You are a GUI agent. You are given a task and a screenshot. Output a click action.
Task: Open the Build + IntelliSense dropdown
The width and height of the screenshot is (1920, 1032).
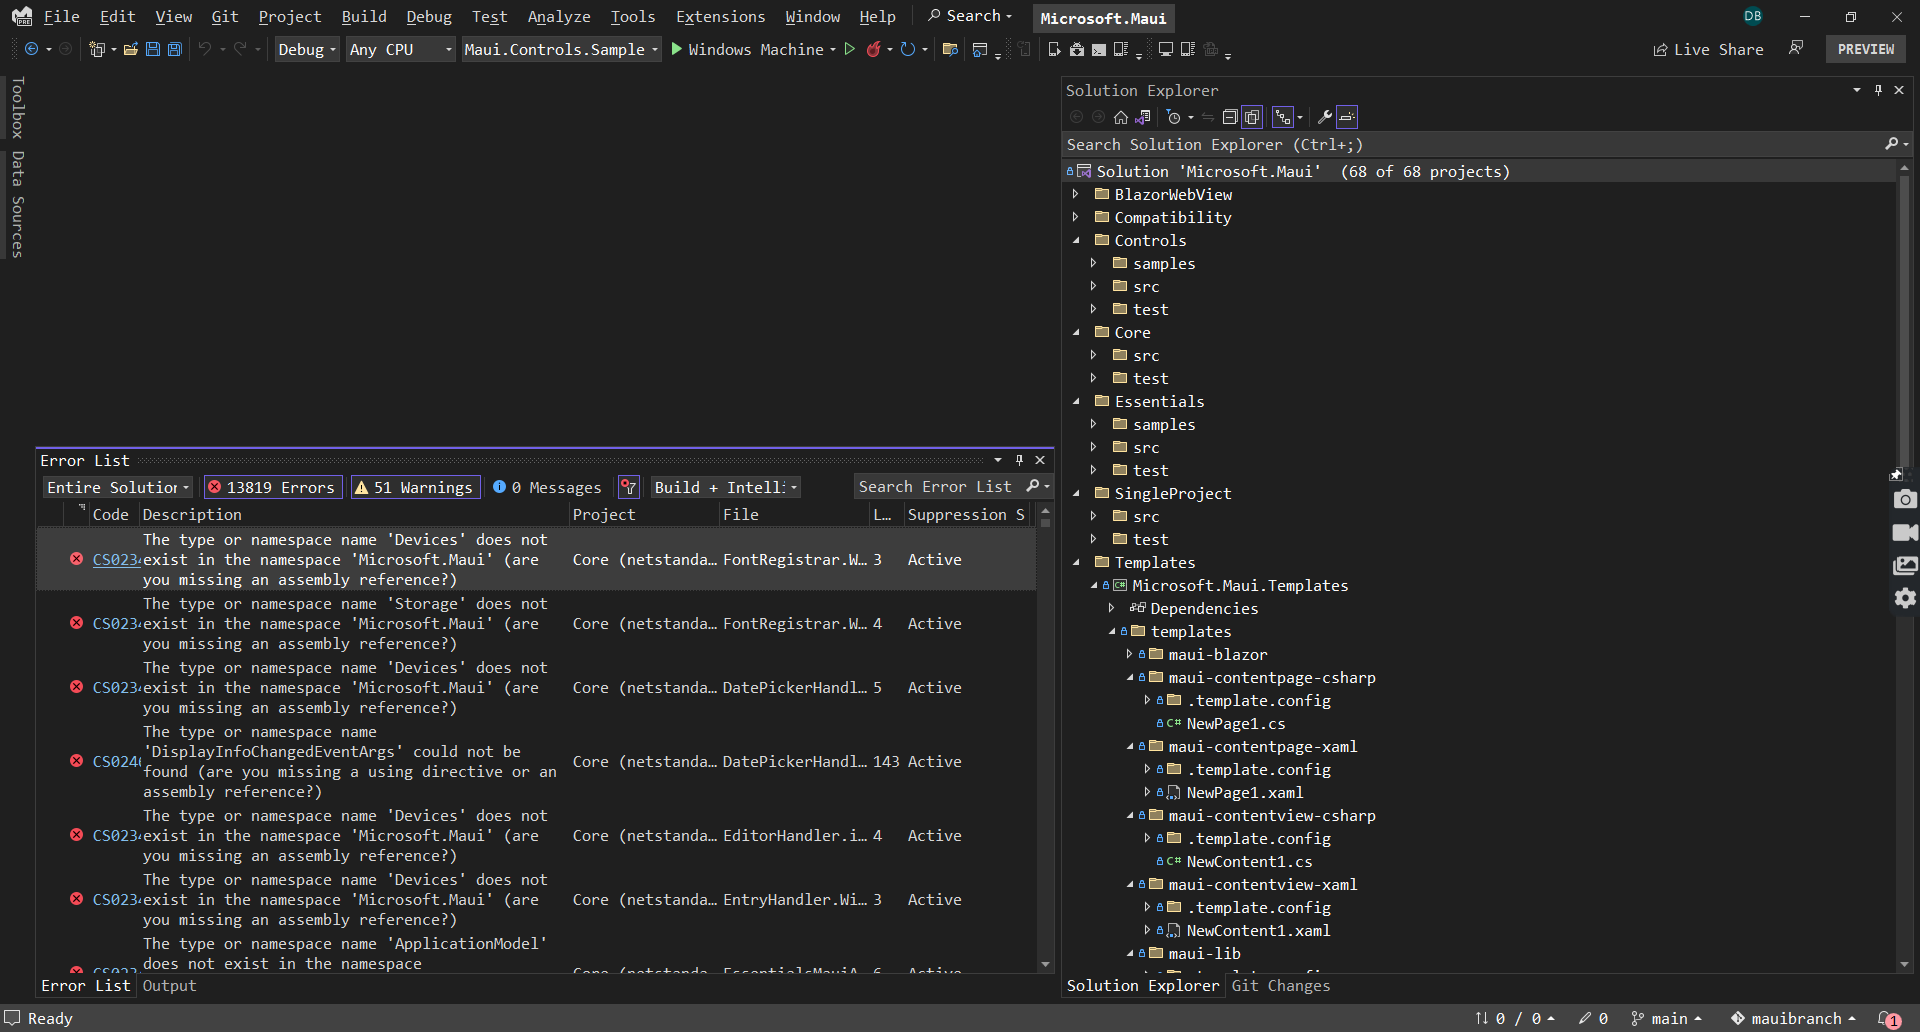click(725, 487)
